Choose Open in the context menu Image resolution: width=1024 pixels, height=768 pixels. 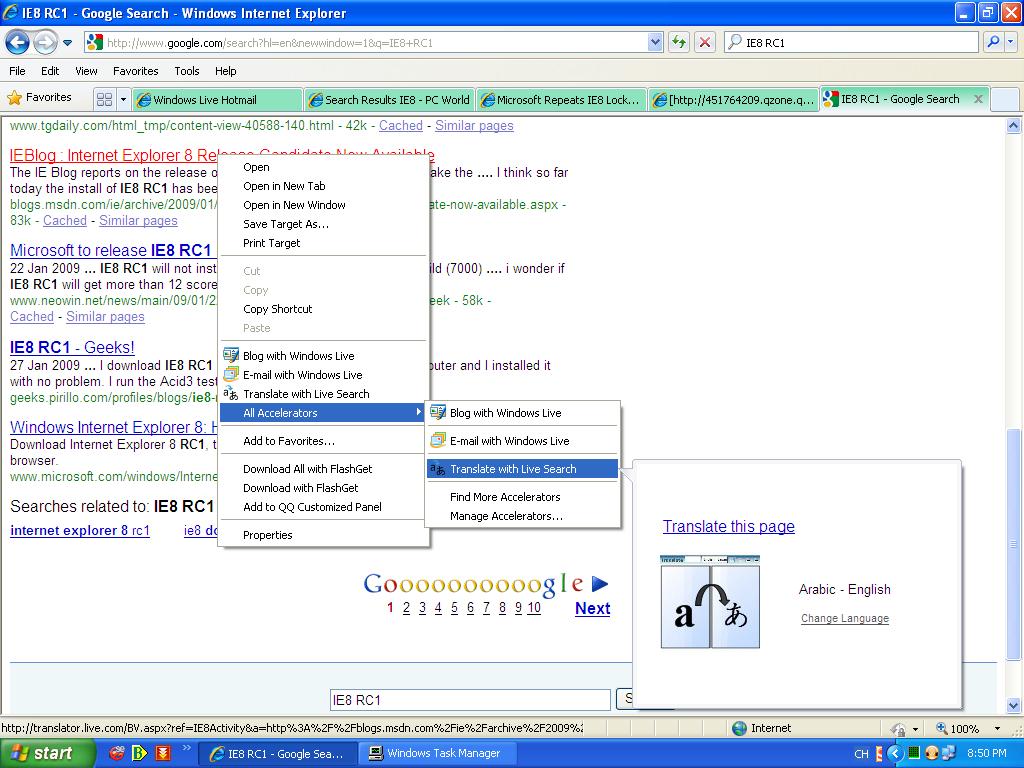(x=324, y=167)
